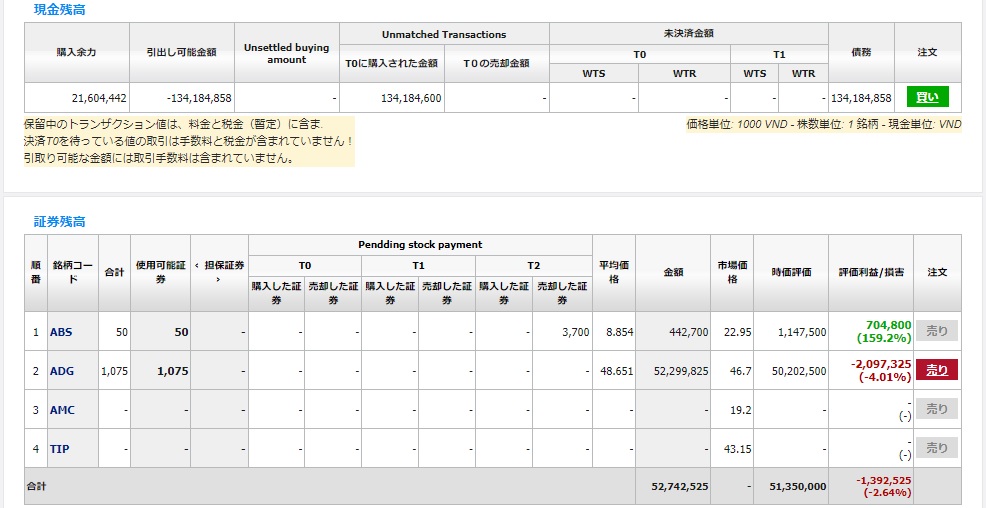The height and width of the screenshot is (508, 986).
Task: Click the 現金残高 section heading
Action: click(60, 8)
